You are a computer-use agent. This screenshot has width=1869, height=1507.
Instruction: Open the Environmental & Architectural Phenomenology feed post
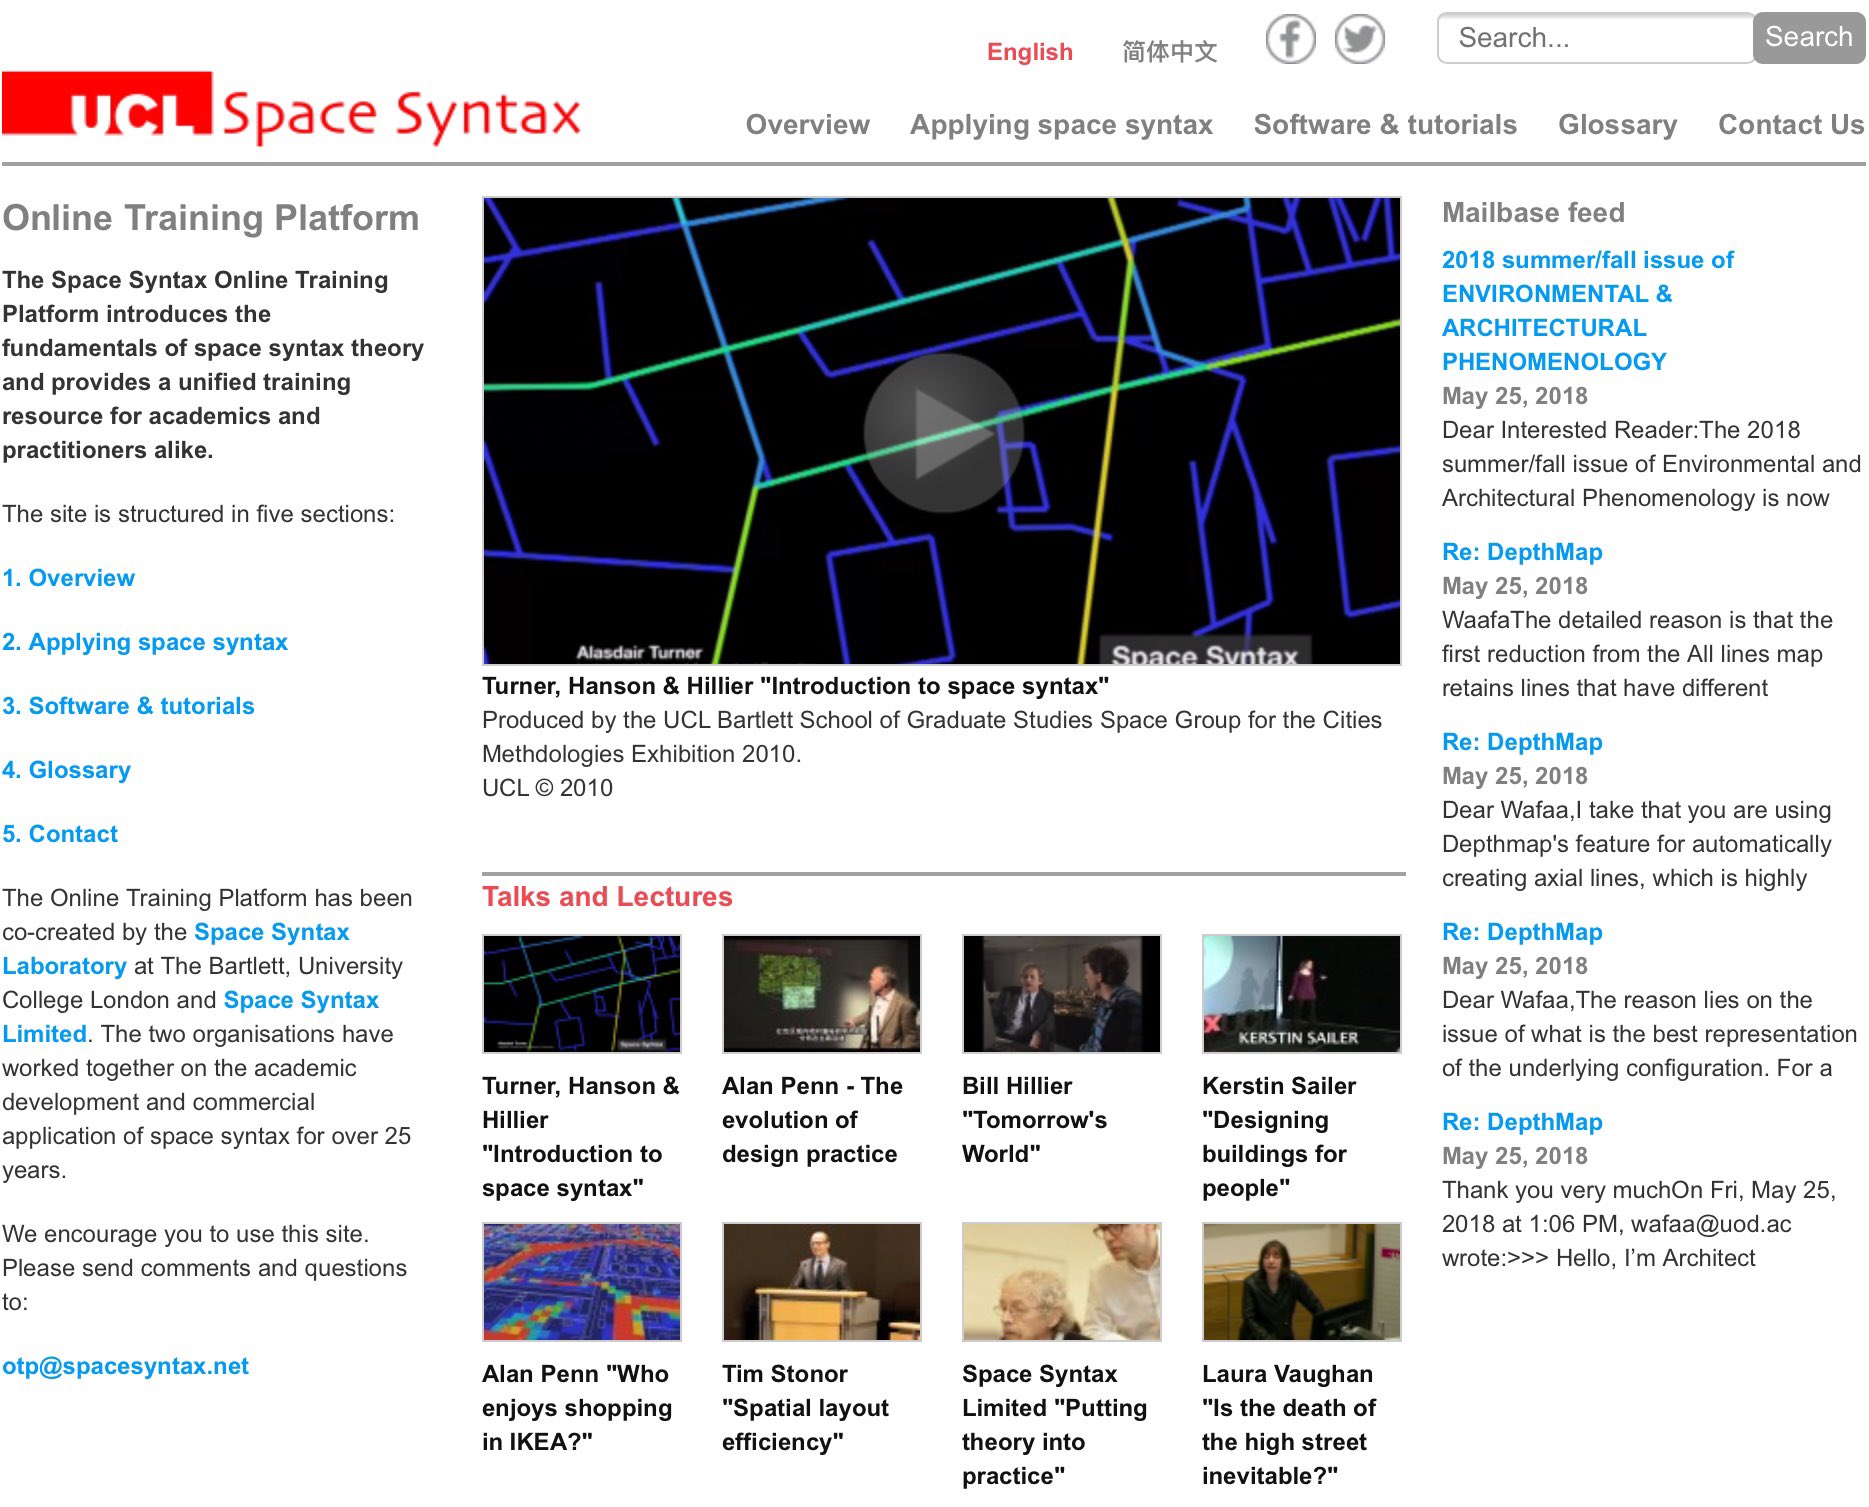click(x=1588, y=311)
